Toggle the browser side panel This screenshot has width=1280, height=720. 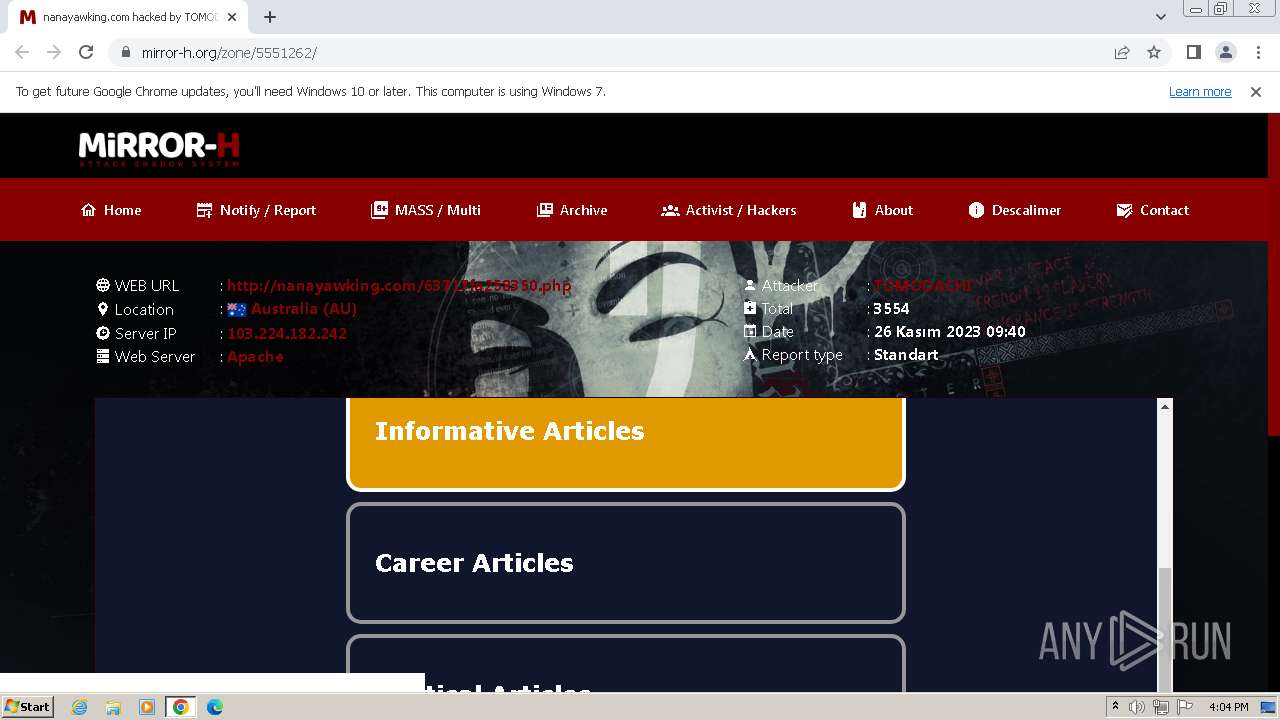1193,52
